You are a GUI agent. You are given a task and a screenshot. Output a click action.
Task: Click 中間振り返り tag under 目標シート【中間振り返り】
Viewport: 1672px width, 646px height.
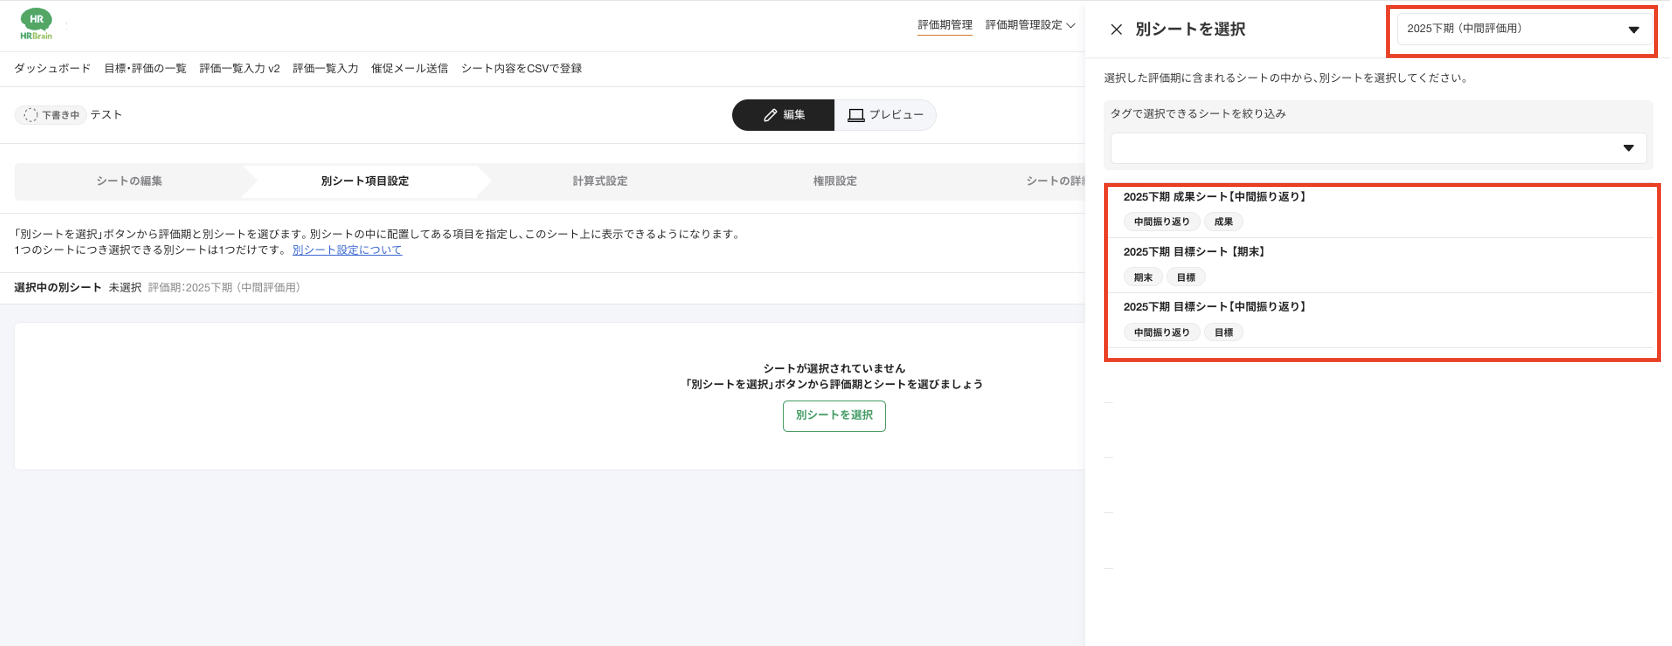(x=1161, y=332)
